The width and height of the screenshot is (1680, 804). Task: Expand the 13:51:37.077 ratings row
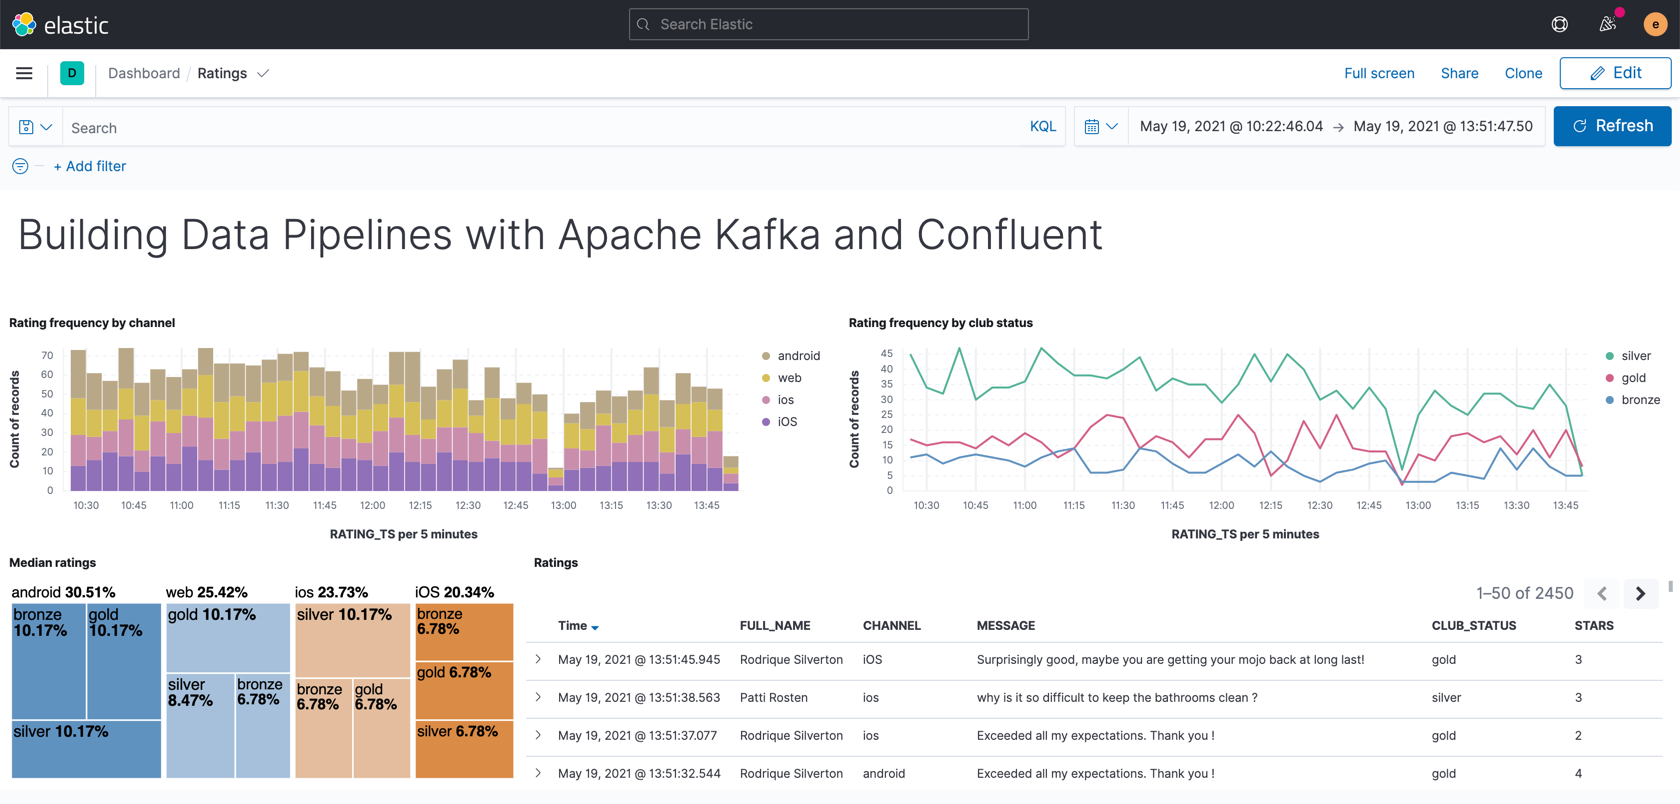538,735
